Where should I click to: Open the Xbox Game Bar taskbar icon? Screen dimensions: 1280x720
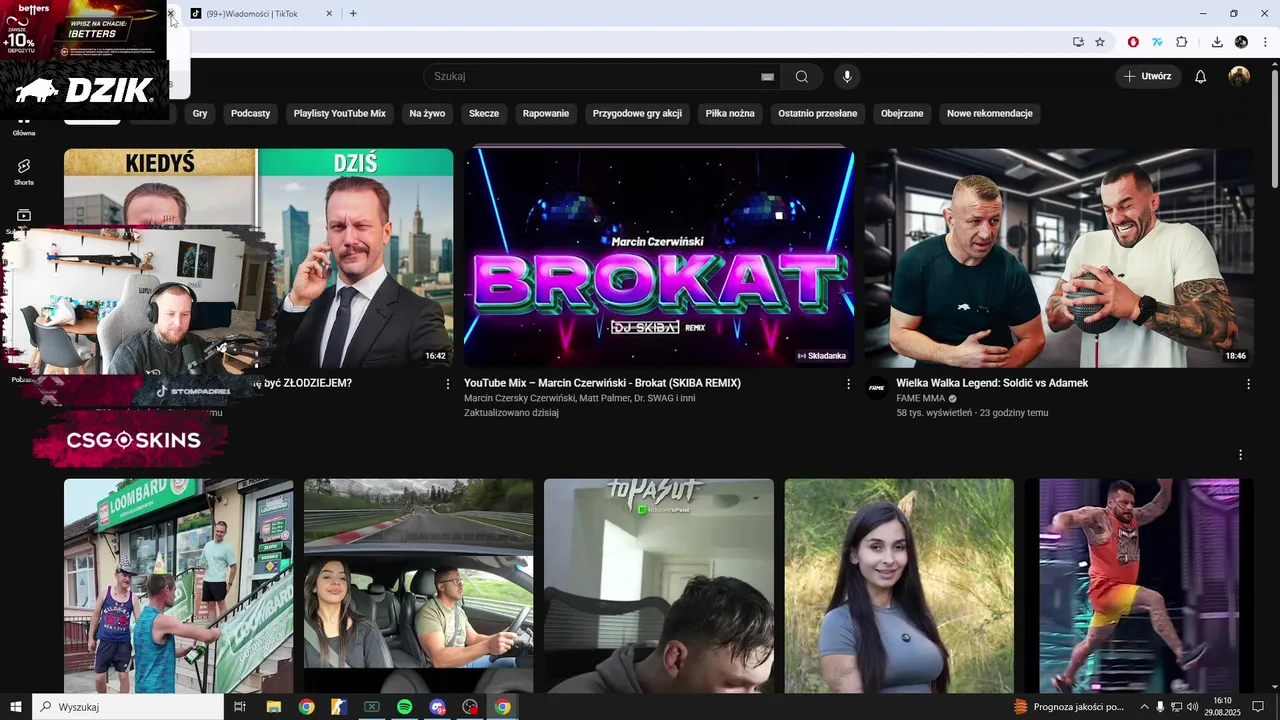372,707
